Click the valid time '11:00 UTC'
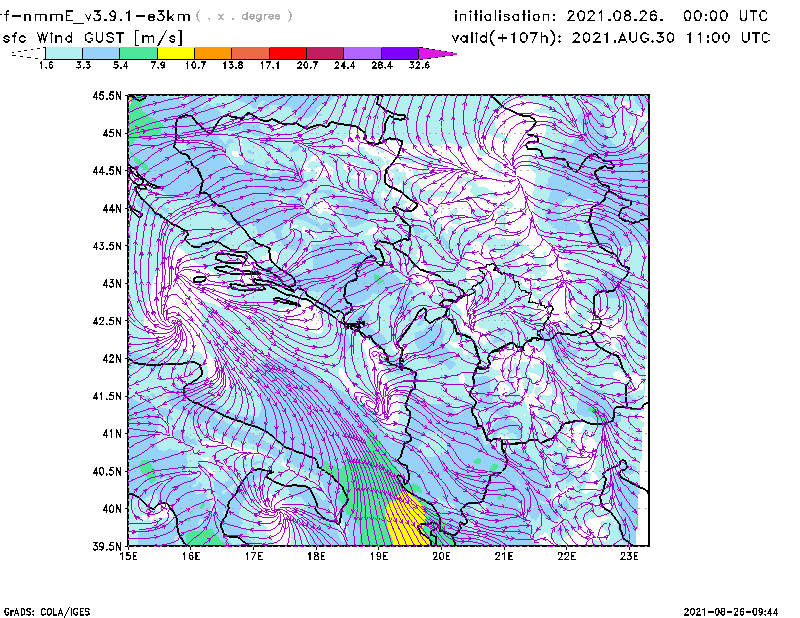This screenshot has width=800, height=618. point(728,38)
